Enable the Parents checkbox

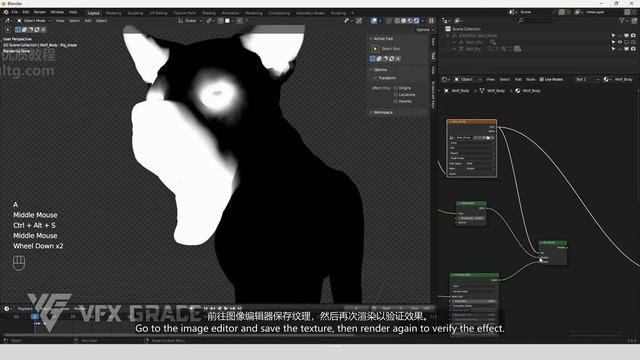point(396,101)
